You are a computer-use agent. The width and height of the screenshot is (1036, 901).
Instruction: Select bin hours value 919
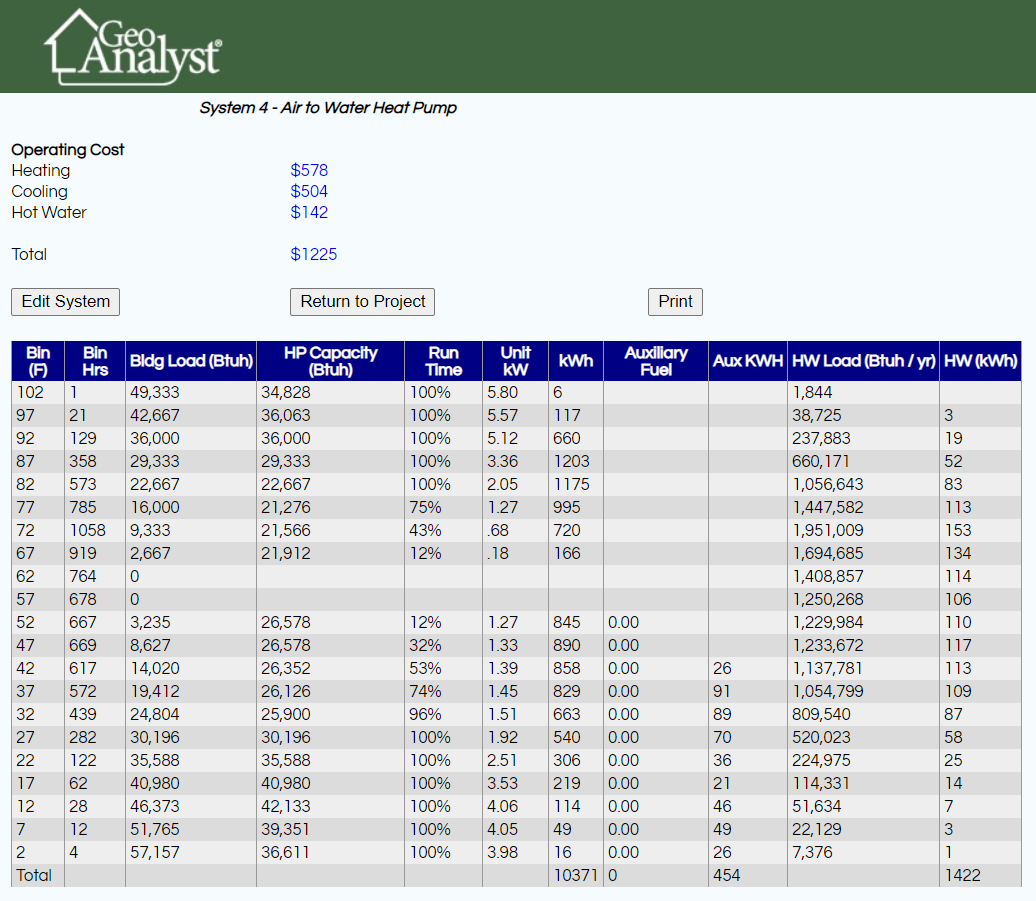pos(83,554)
